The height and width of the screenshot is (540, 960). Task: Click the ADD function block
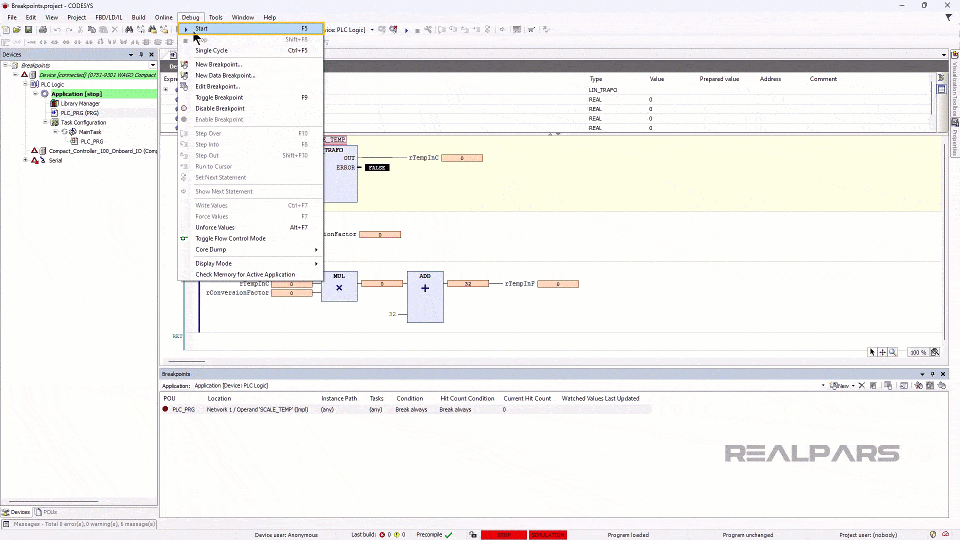tap(425, 297)
